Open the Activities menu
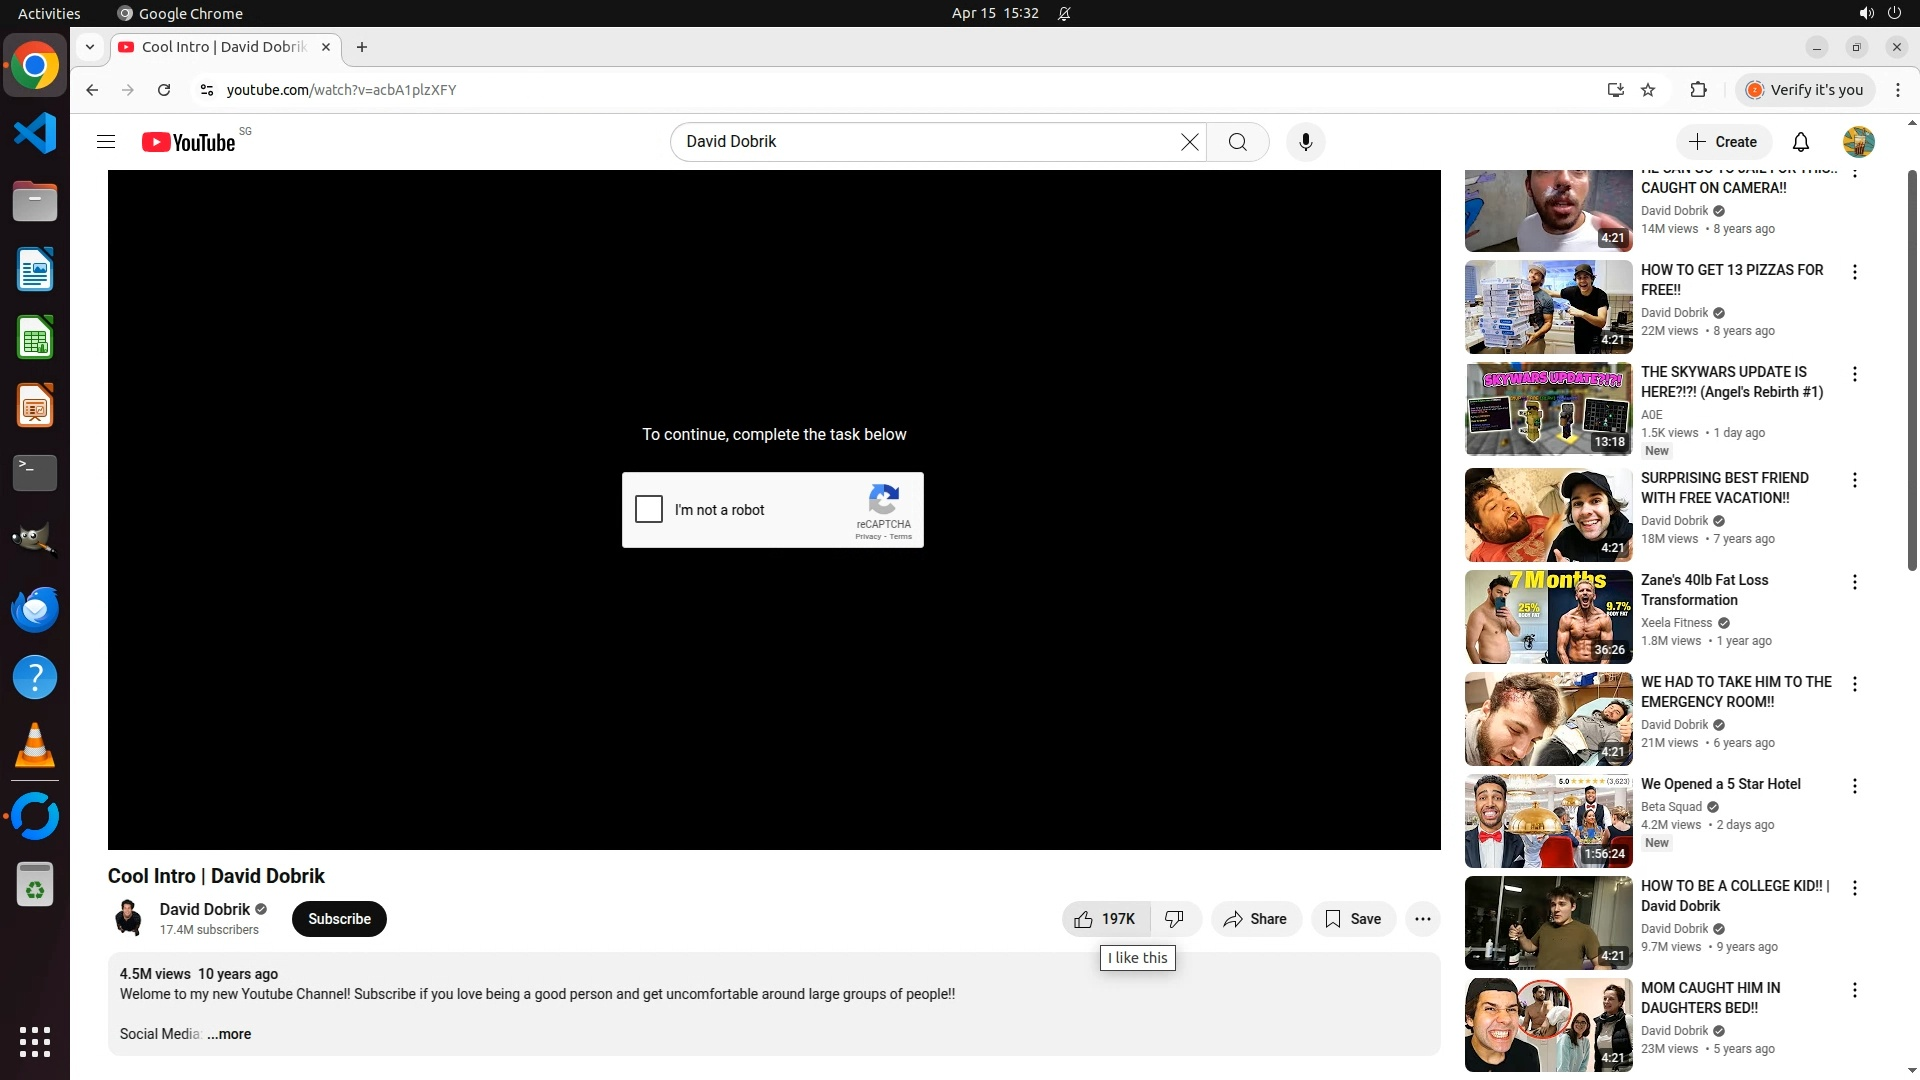This screenshot has height=1080, width=1920. (49, 13)
